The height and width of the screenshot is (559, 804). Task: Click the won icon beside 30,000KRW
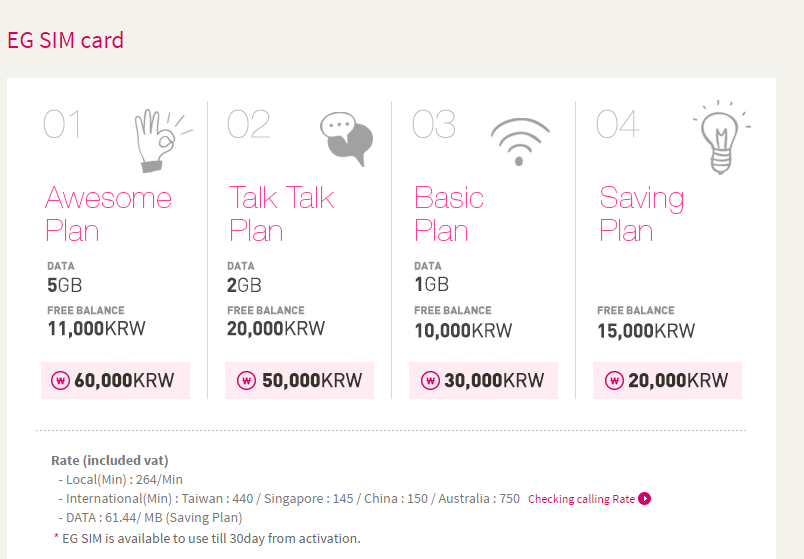coord(430,380)
